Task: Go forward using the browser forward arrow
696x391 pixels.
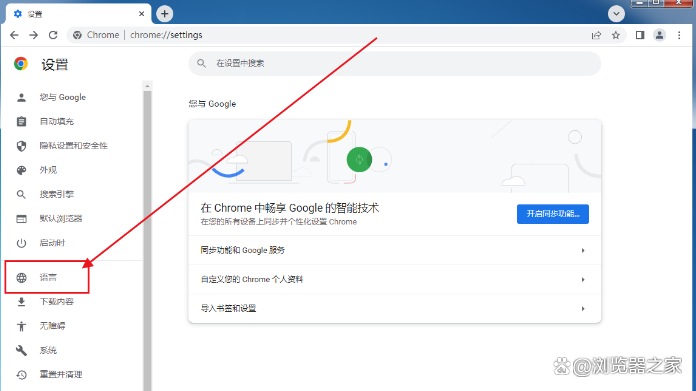Action: tap(34, 35)
